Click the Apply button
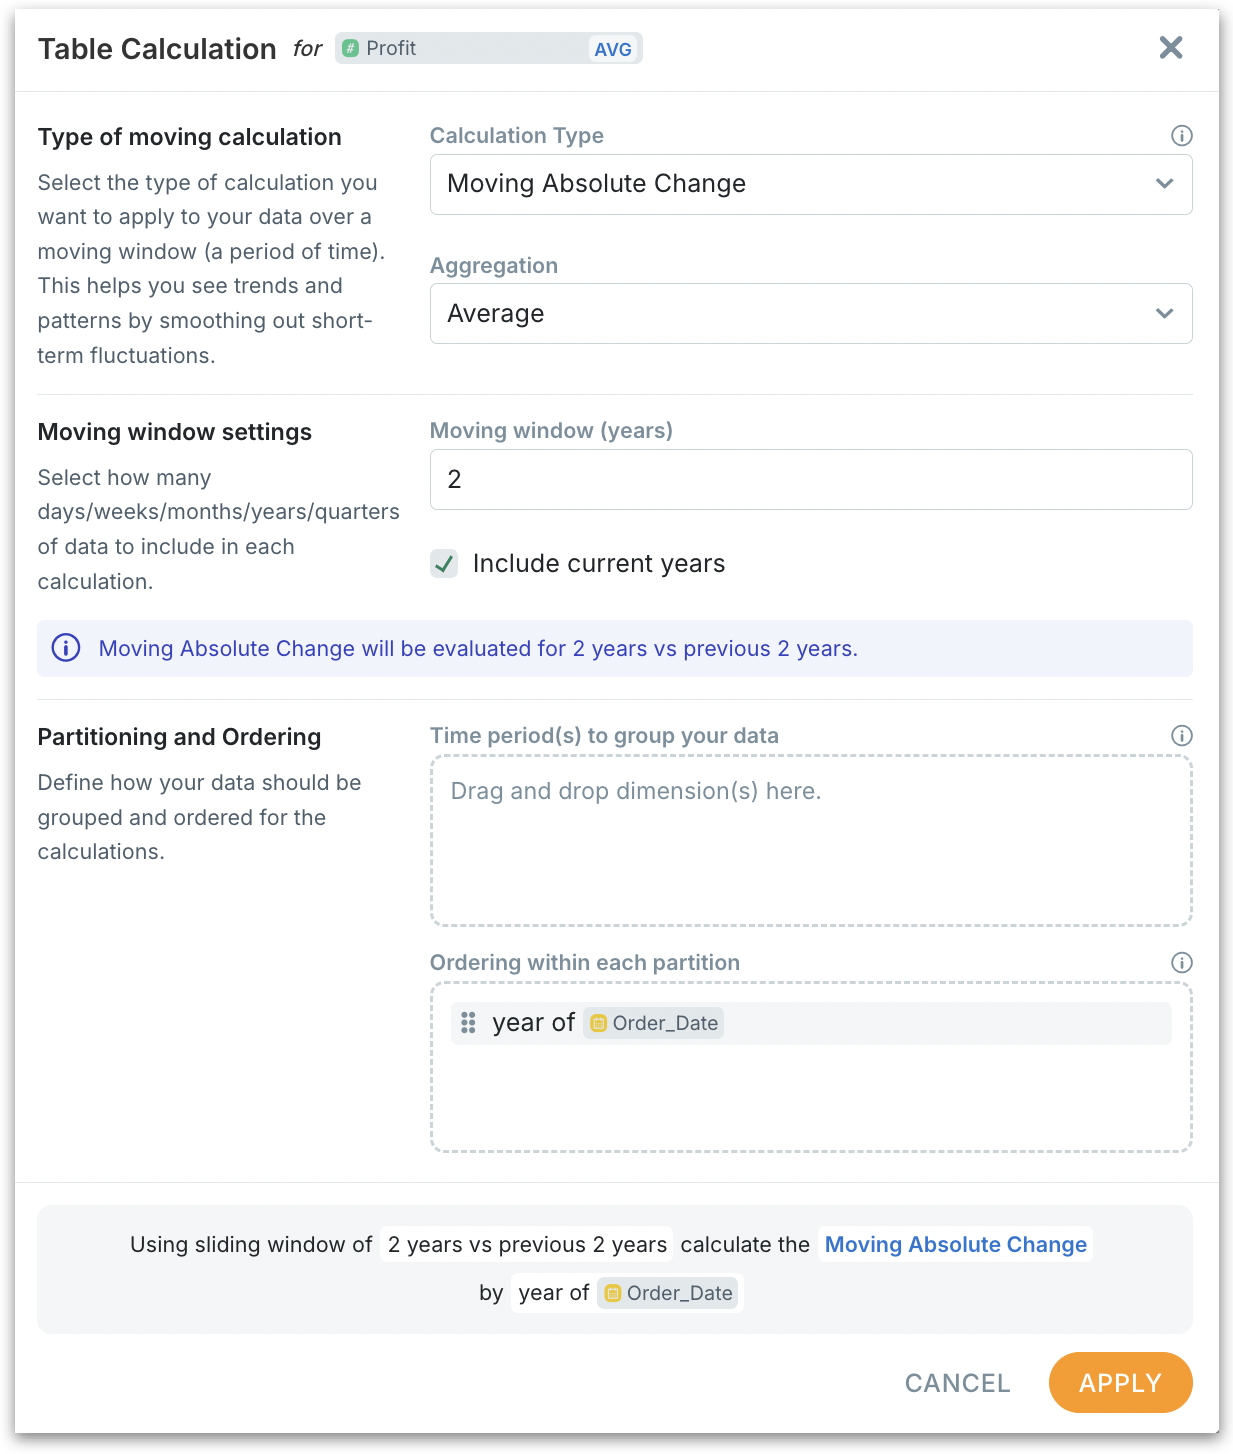Image resolution: width=1233 pixels, height=1454 pixels. click(1120, 1382)
